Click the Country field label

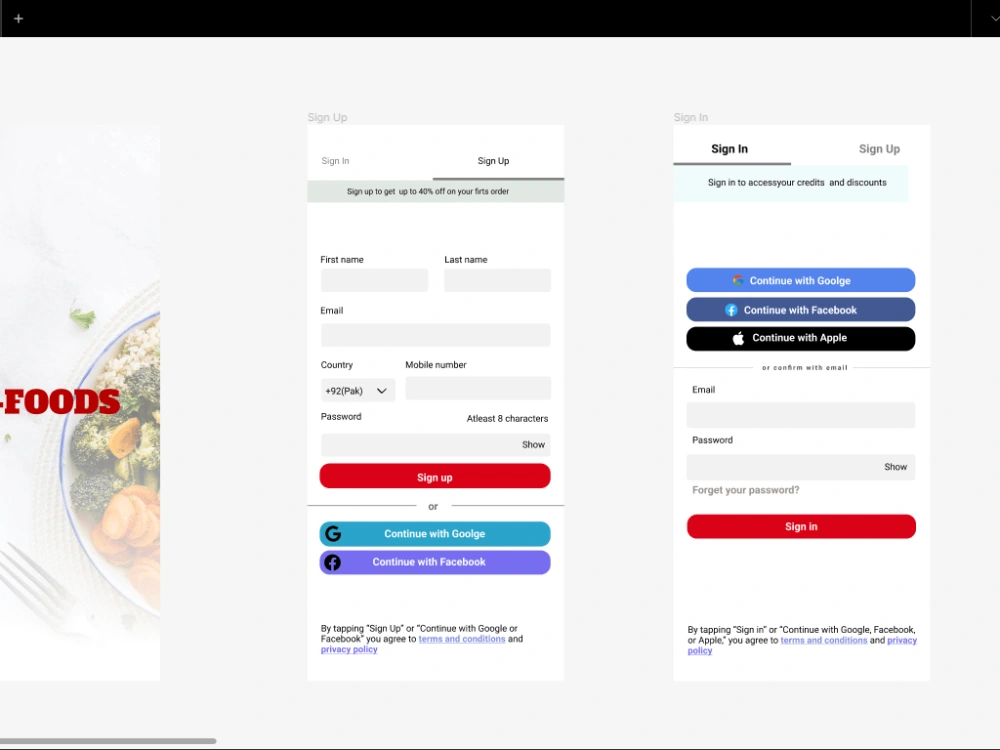(337, 365)
